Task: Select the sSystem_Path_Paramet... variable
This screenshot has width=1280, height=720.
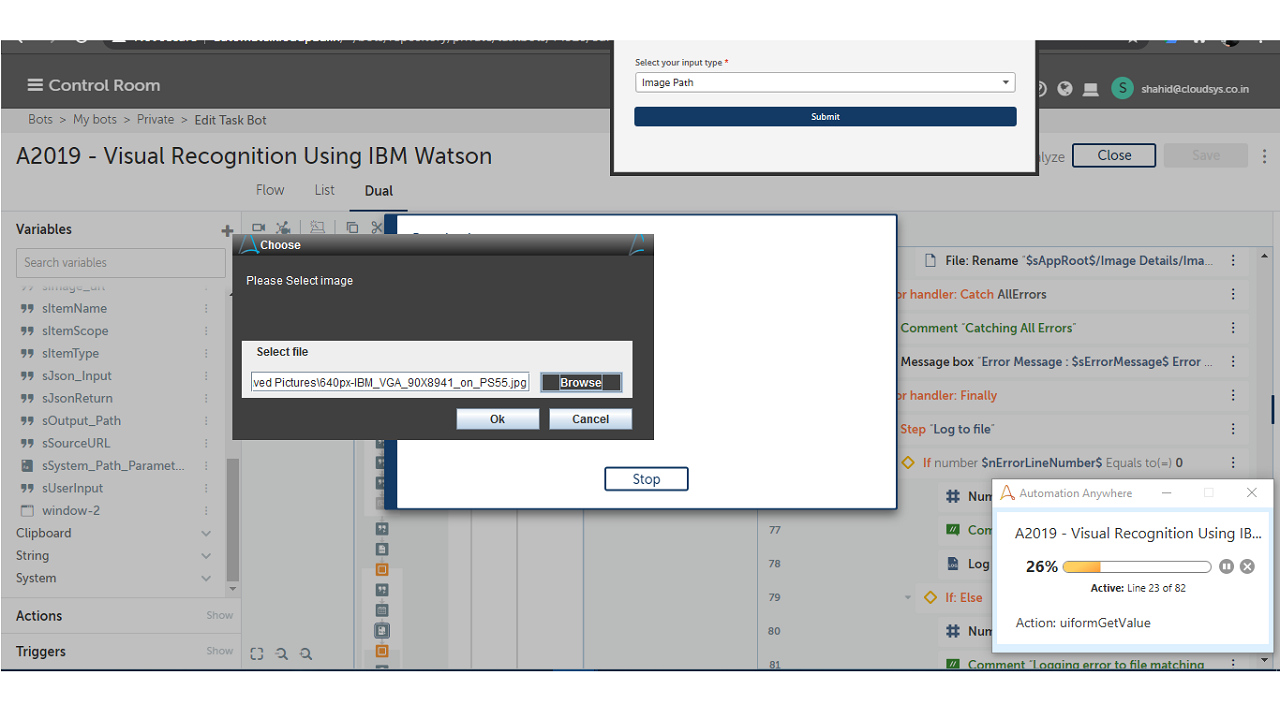Action: coord(113,466)
